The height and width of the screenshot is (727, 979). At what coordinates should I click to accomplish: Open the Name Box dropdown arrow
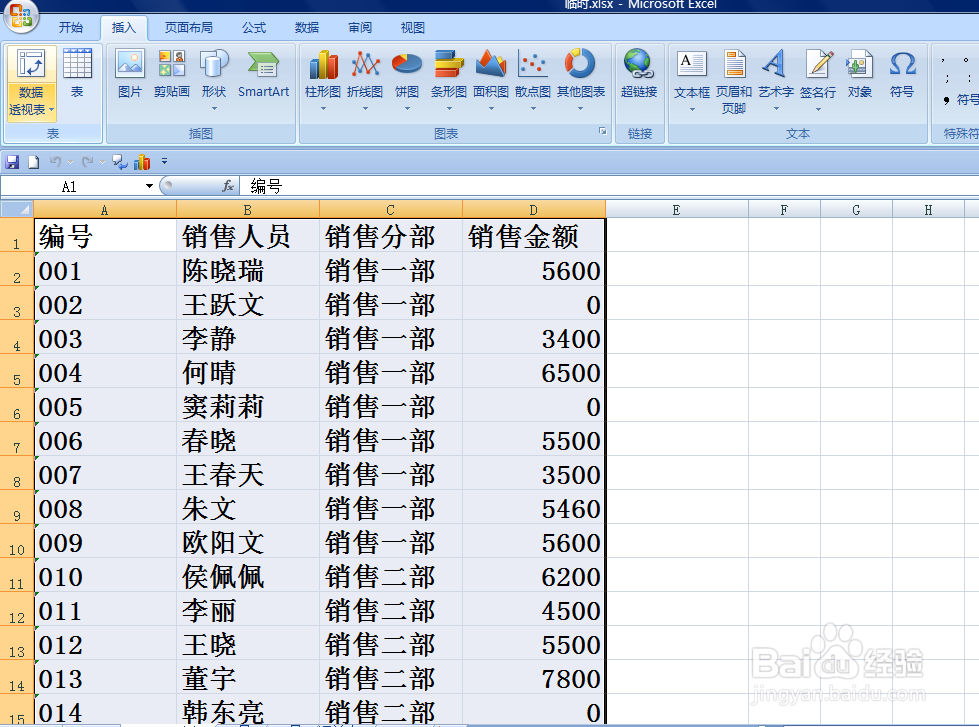[x=148, y=186]
